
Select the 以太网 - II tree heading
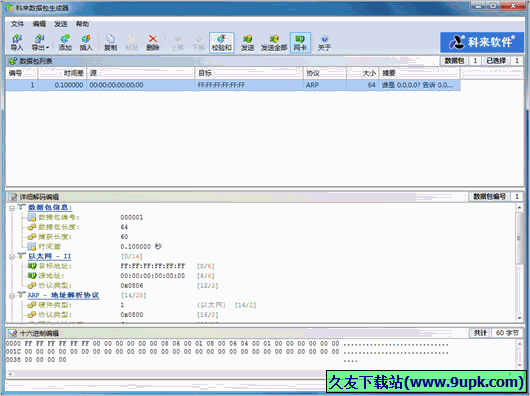tap(50, 256)
